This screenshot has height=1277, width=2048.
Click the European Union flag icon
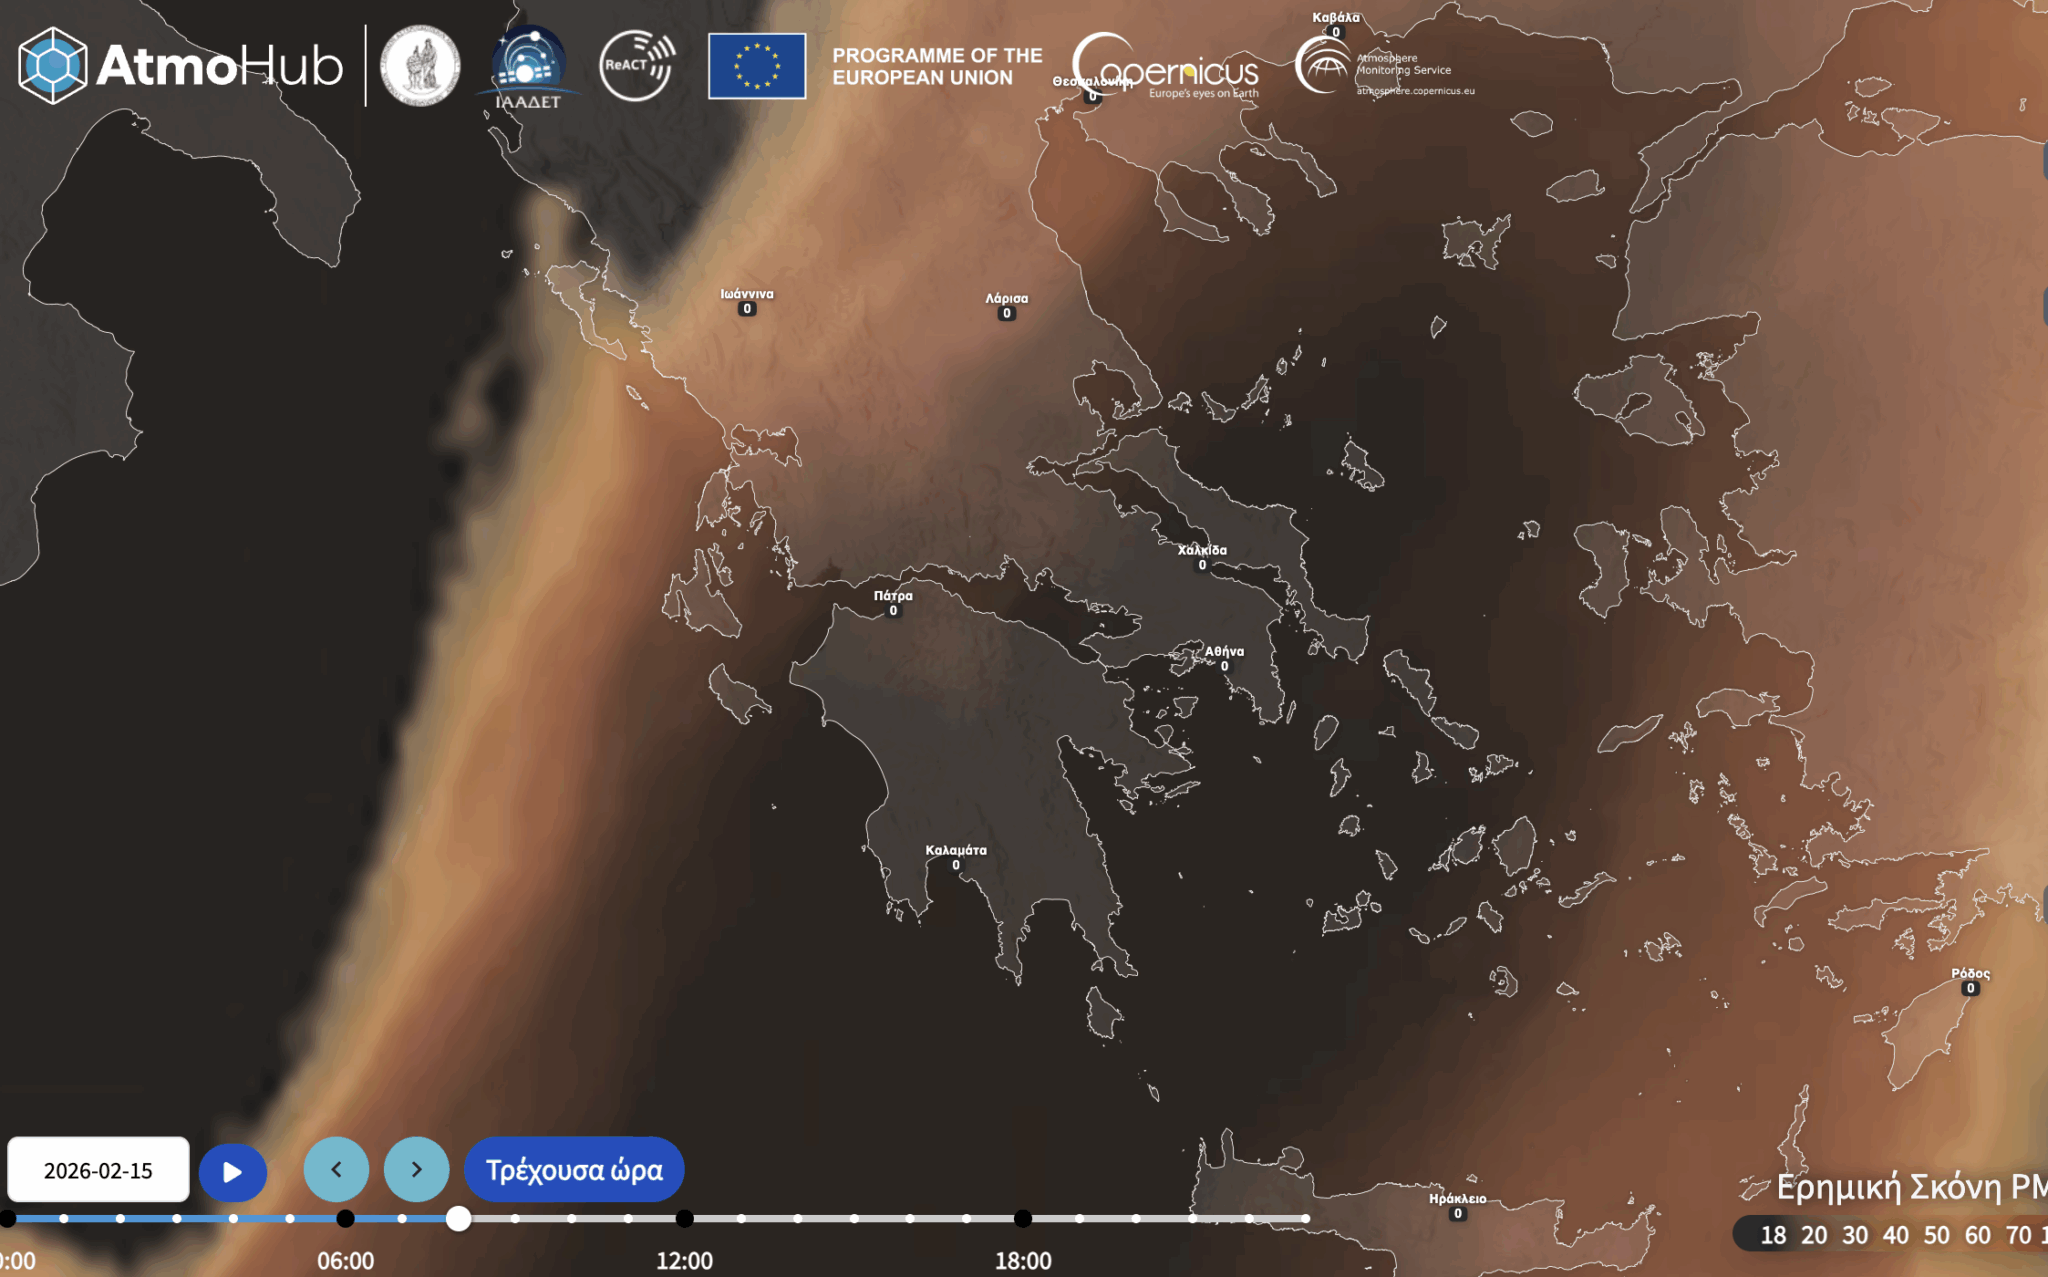coord(757,66)
